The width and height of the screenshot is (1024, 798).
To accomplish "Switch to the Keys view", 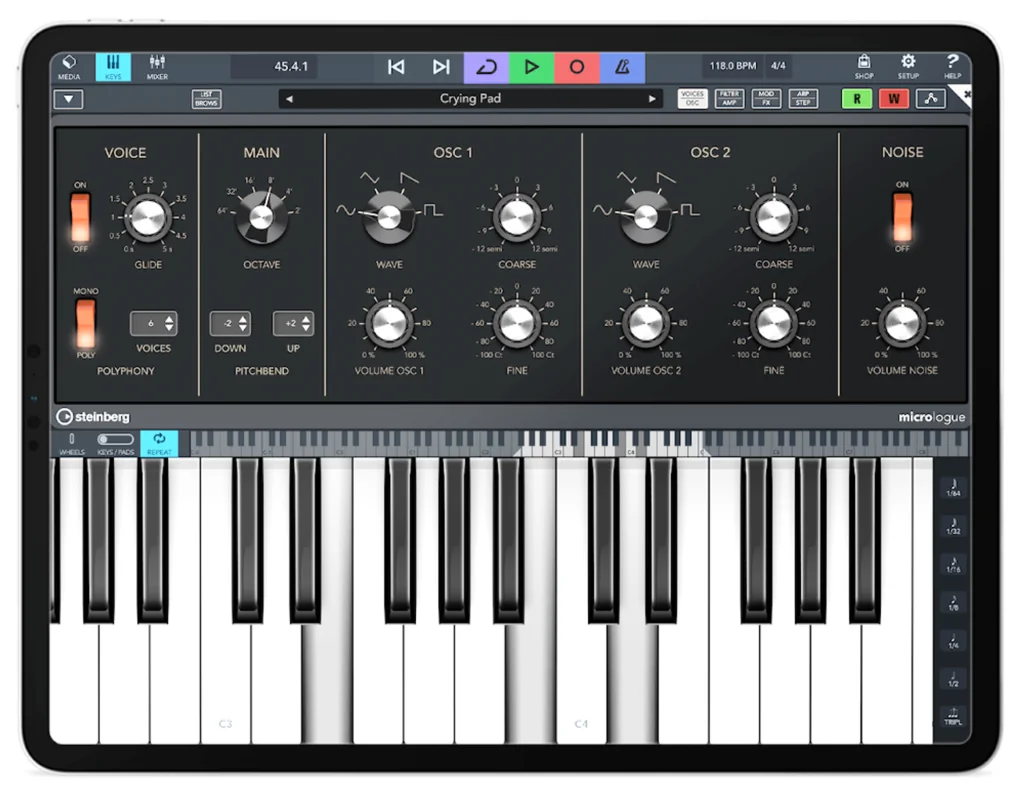I will (113, 67).
